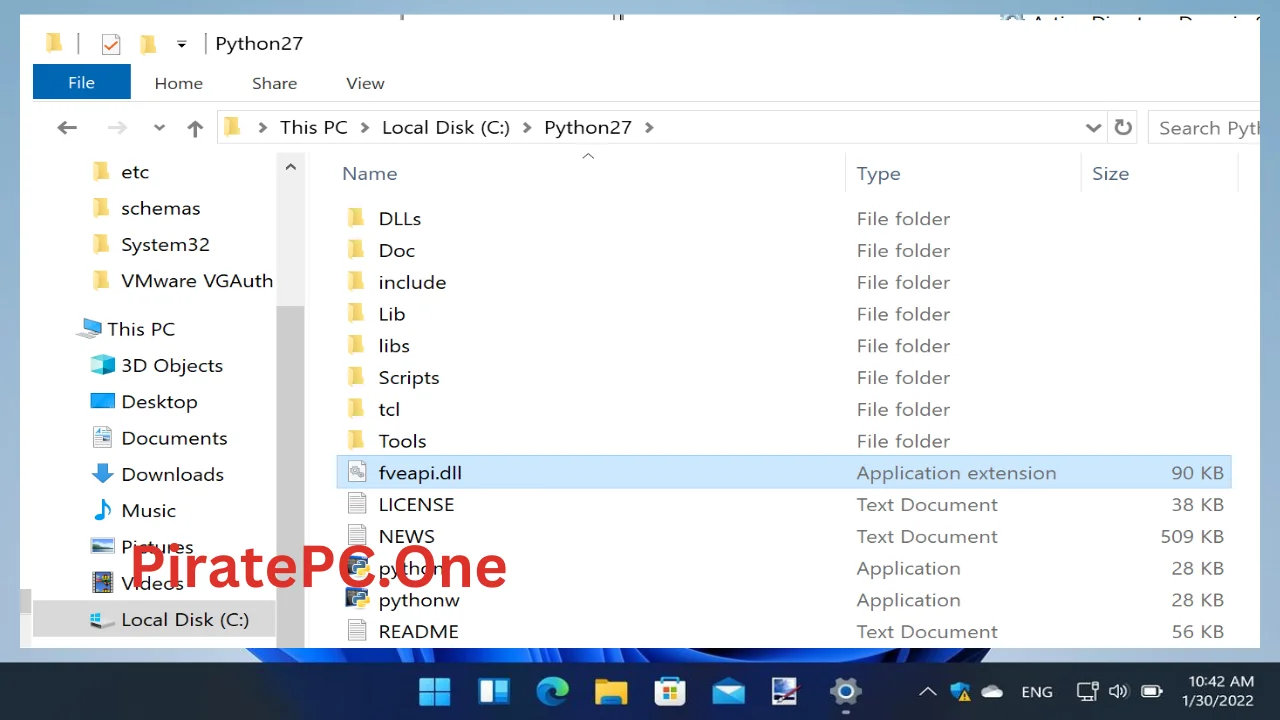Open Downloads in navigation pane
The width and height of the screenshot is (1280, 720).
click(x=172, y=474)
